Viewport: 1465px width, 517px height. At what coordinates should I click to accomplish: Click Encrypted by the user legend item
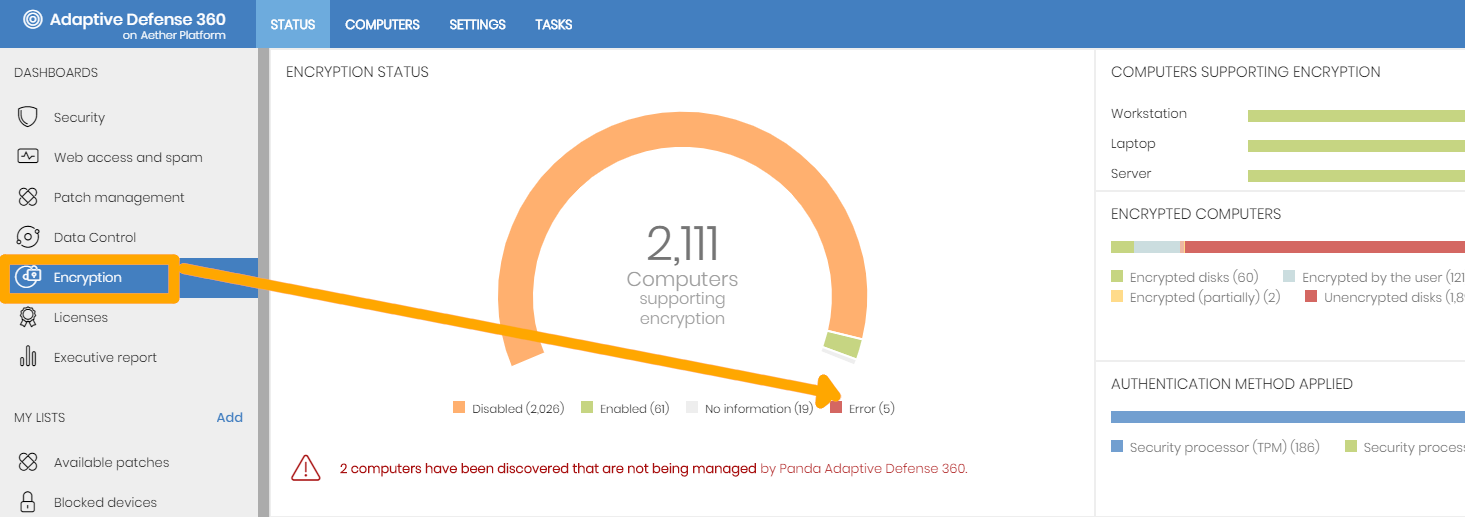point(1374,278)
